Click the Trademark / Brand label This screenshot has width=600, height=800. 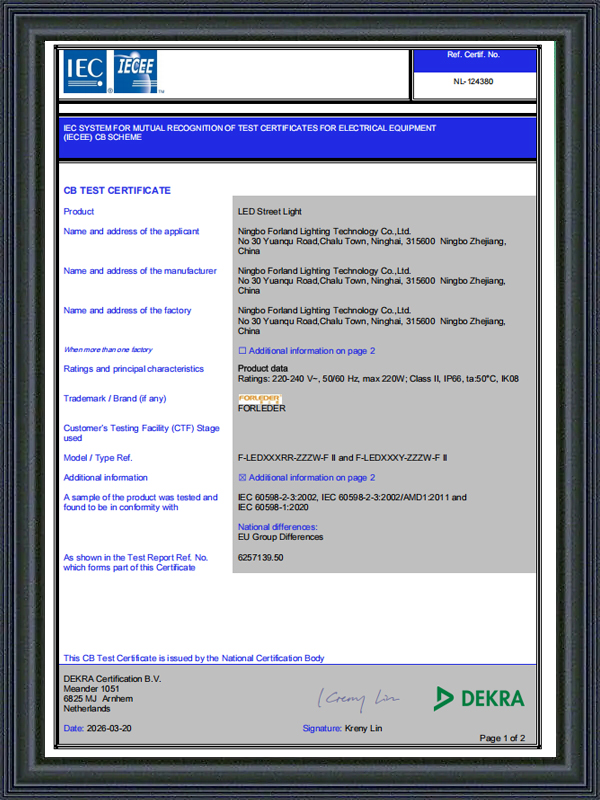point(115,398)
